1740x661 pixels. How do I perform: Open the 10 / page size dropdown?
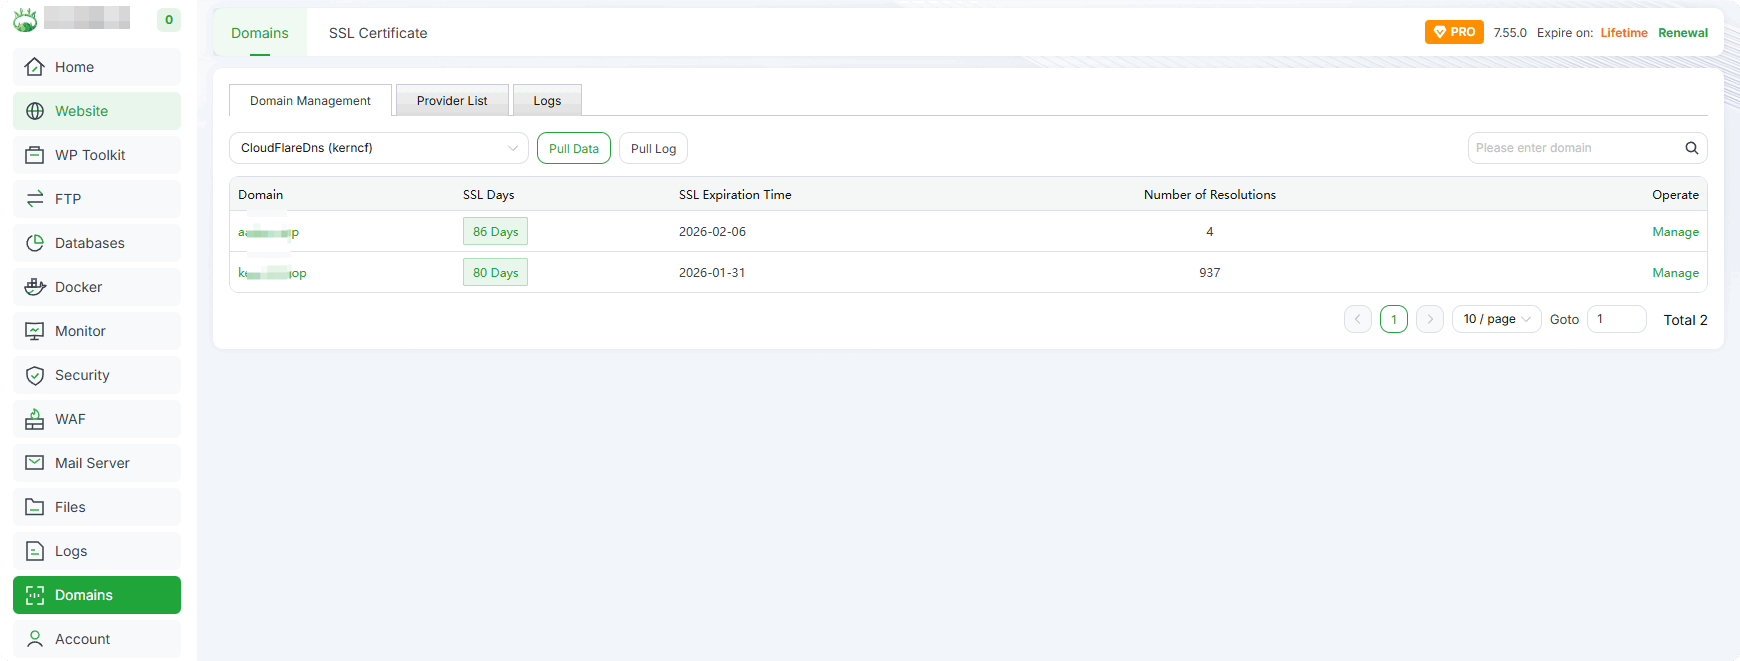[1496, 319]
